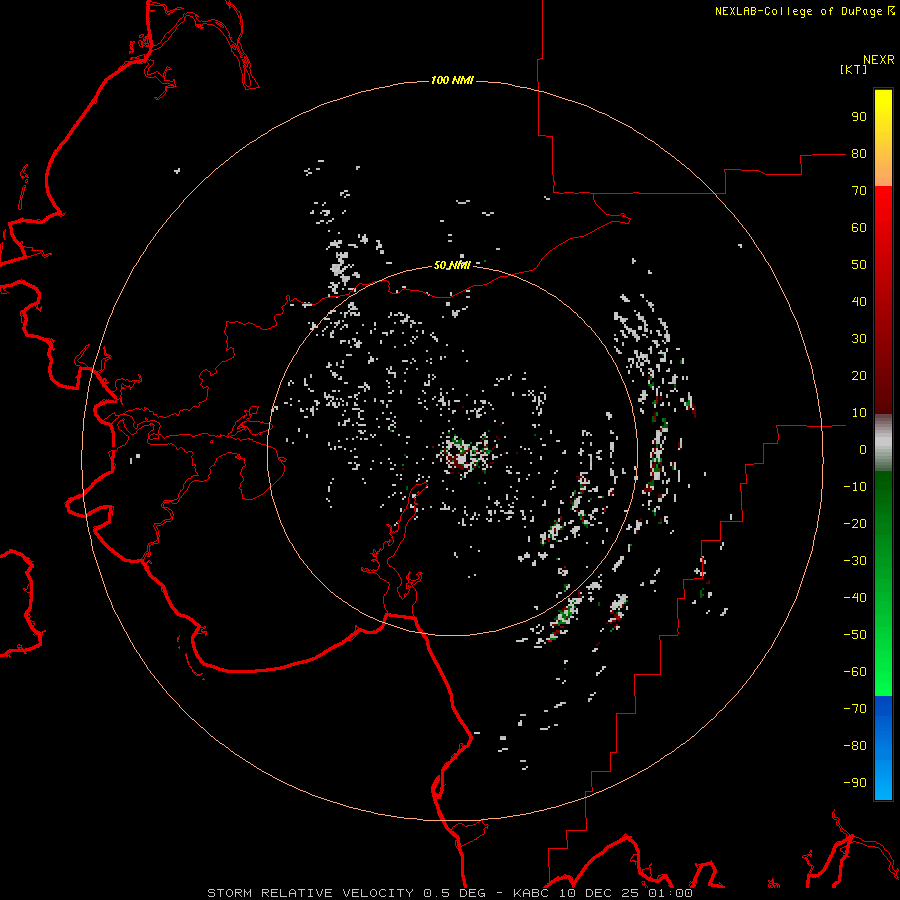The image size is (900, 900).
Task: Click the '-40' value on velocity scale
Action: point(855,598)
